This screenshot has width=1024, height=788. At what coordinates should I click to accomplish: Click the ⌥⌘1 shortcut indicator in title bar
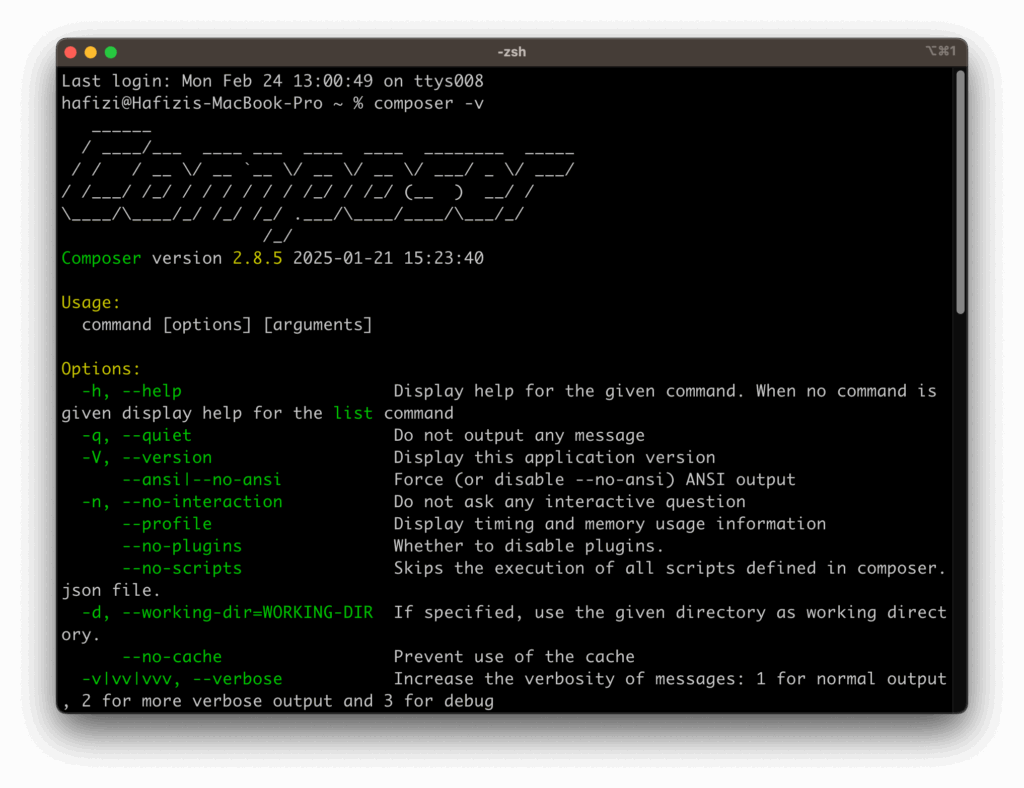[940, 51]
